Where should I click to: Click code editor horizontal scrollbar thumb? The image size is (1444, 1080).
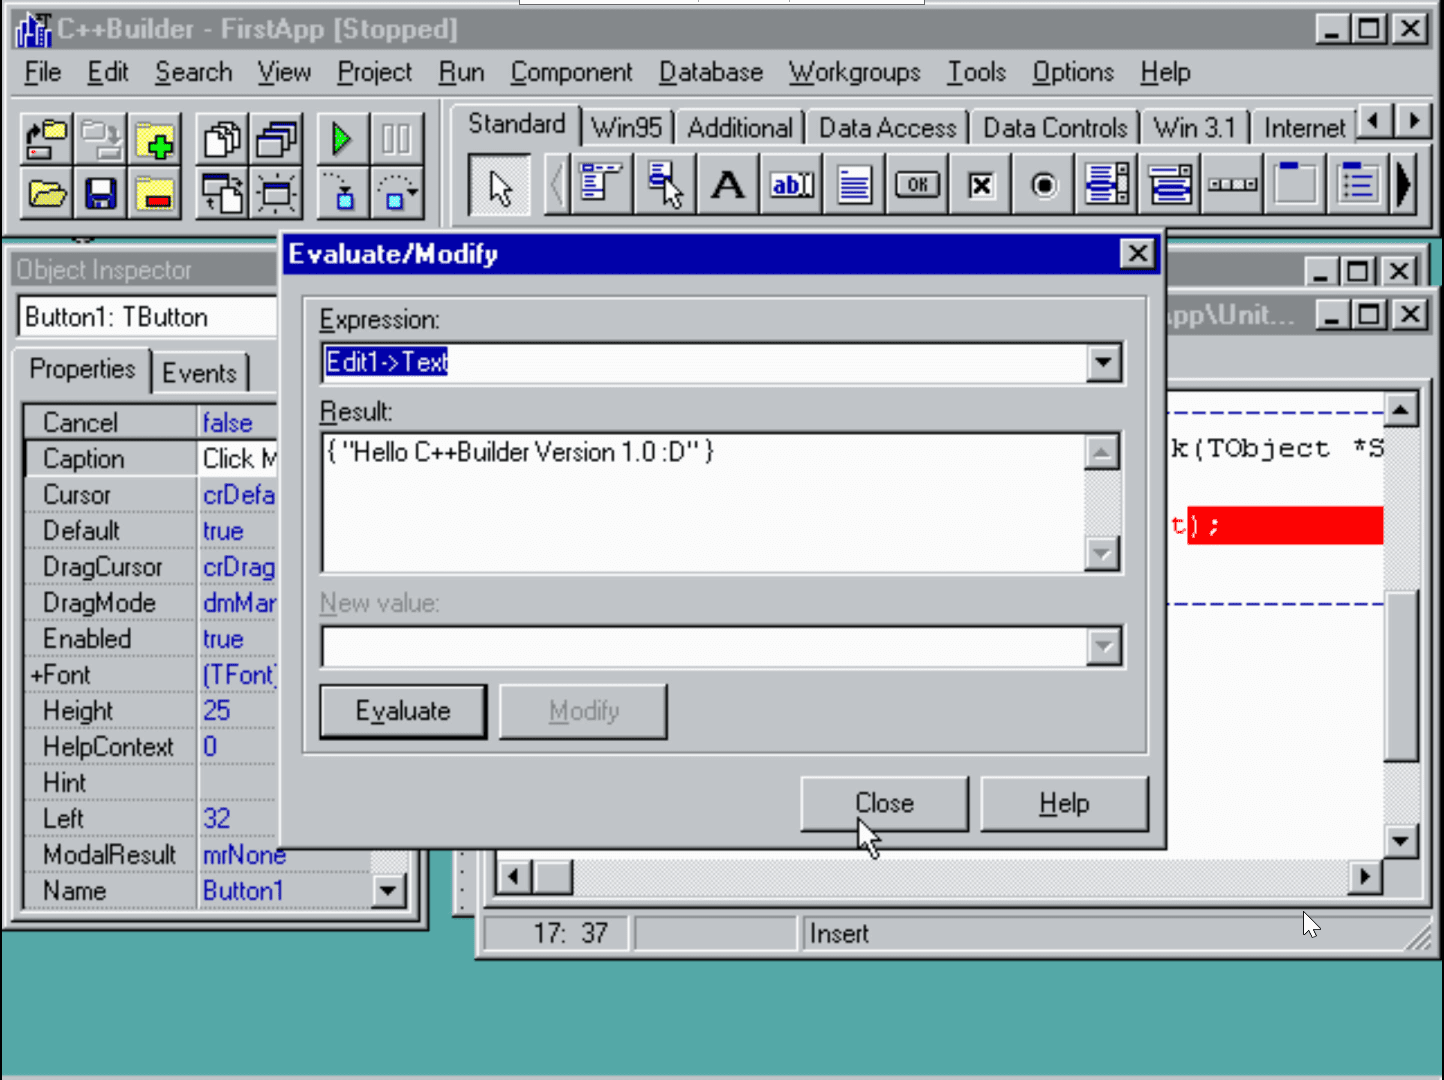point(552,877)
